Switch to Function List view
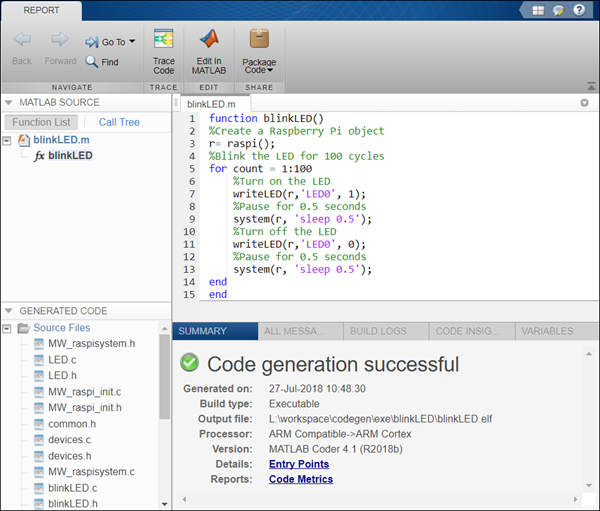Image resolution: width=600 pixels, height=511 pixels. point(41,122)
